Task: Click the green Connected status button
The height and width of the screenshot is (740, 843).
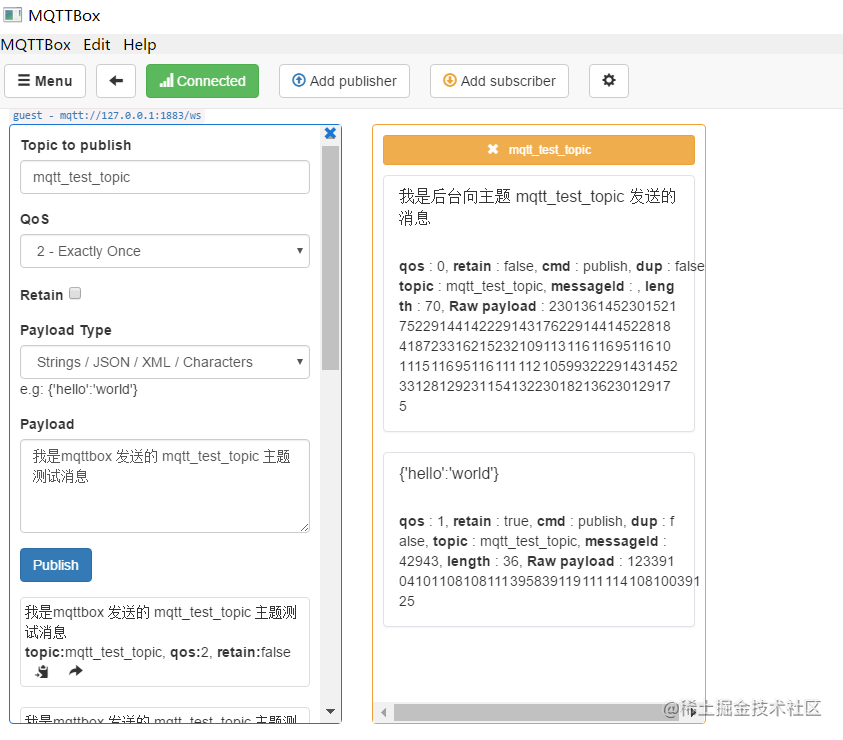Action: pos(202,81)
